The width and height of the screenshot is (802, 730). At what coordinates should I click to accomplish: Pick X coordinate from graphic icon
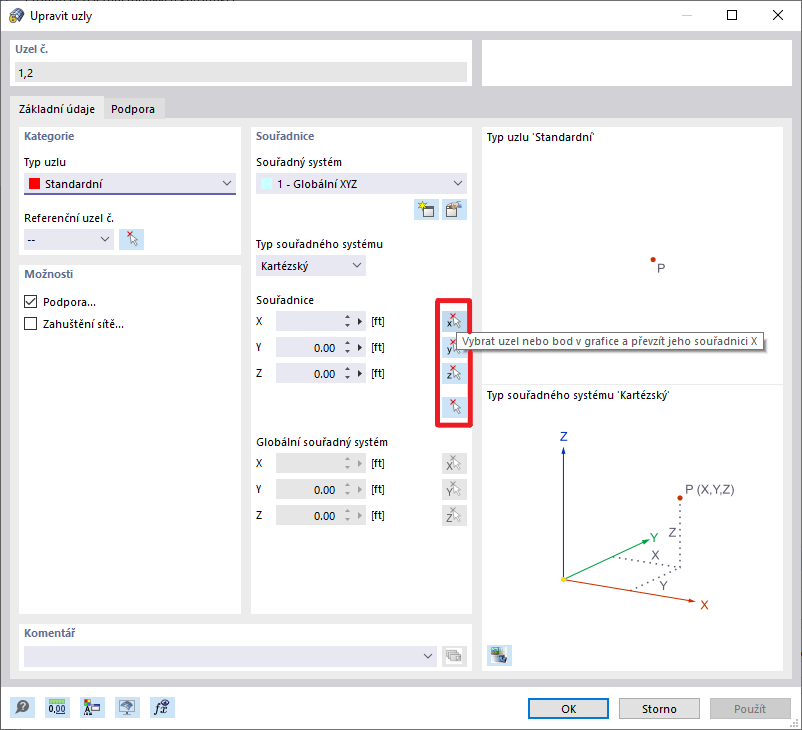tap(454, 321)
